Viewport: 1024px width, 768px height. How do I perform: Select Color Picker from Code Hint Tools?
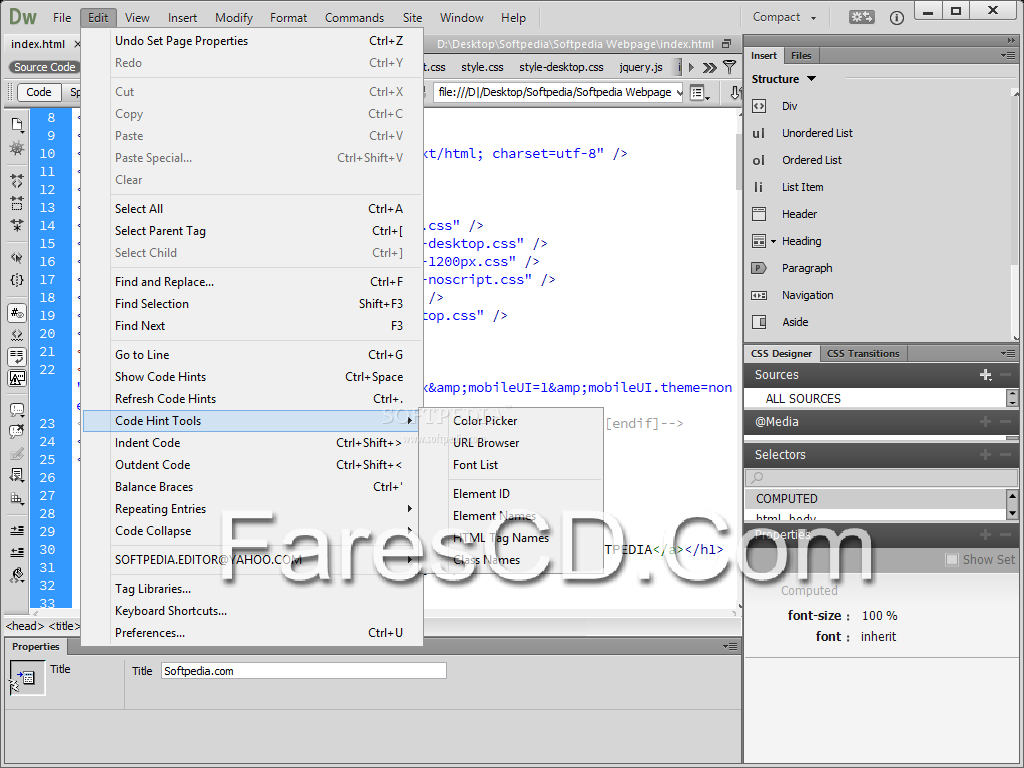[485, 421]
